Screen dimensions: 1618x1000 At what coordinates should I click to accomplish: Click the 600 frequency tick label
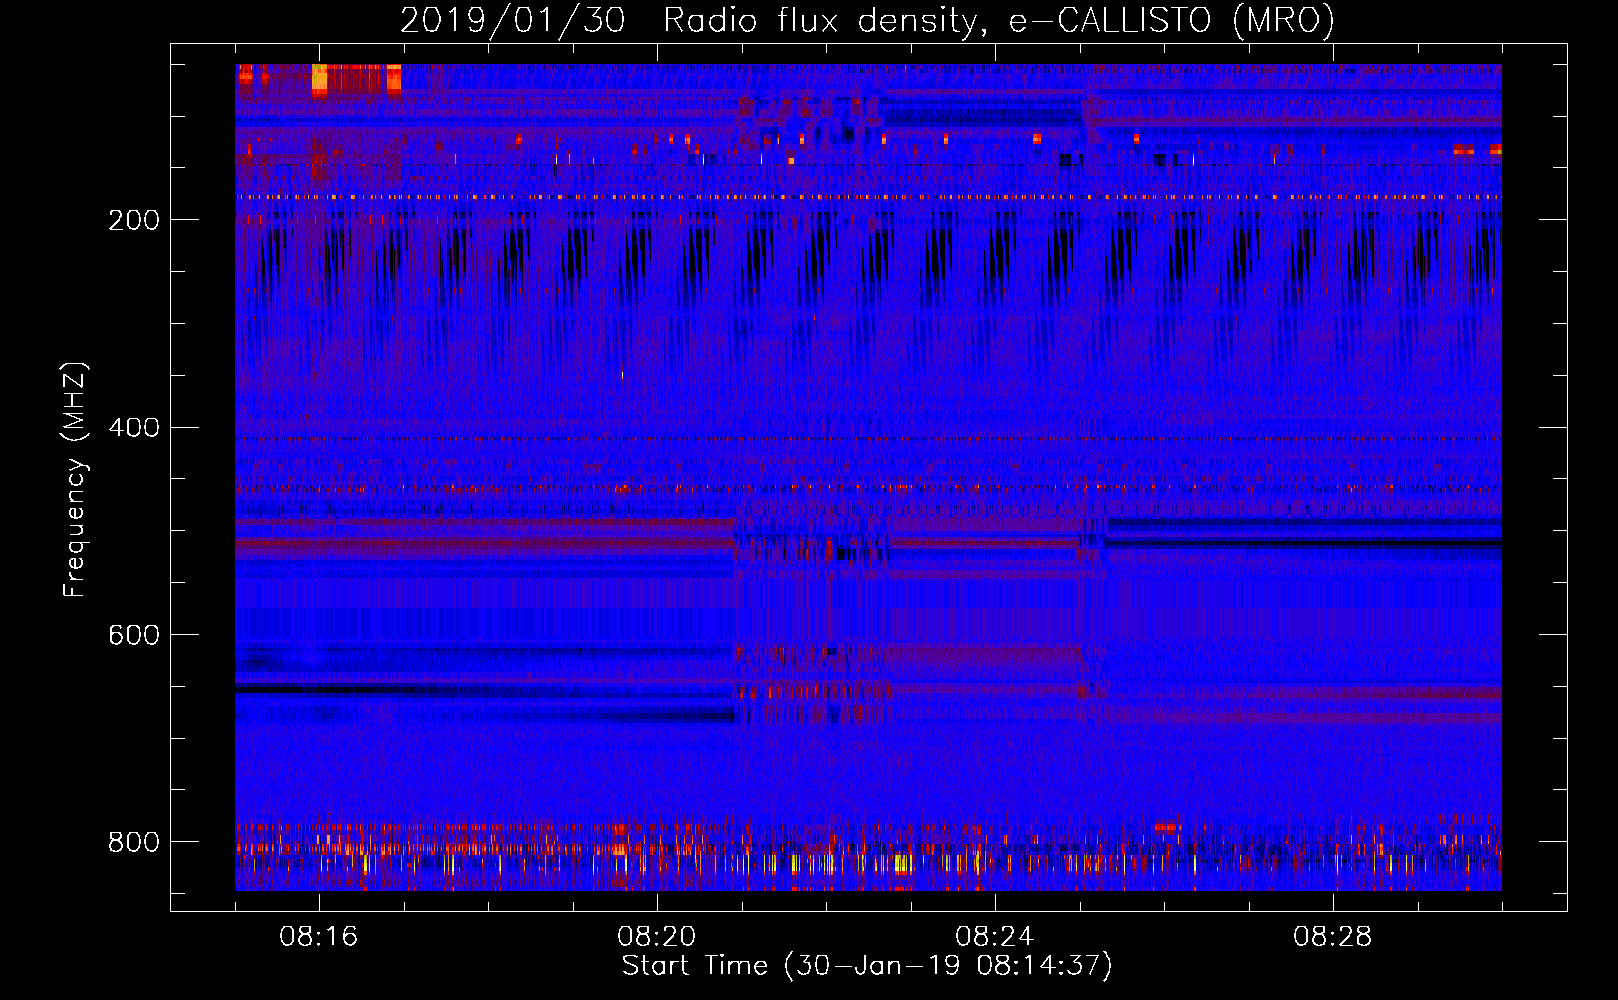(x=134, y=636)
